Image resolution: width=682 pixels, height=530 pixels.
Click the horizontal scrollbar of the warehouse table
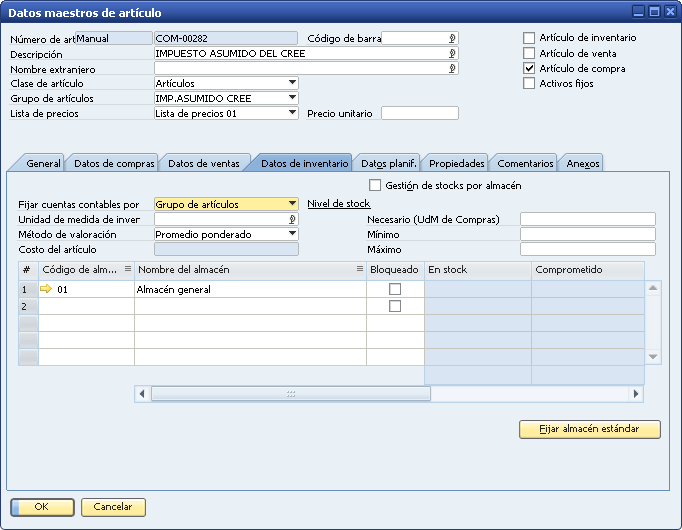pos(290,394)
